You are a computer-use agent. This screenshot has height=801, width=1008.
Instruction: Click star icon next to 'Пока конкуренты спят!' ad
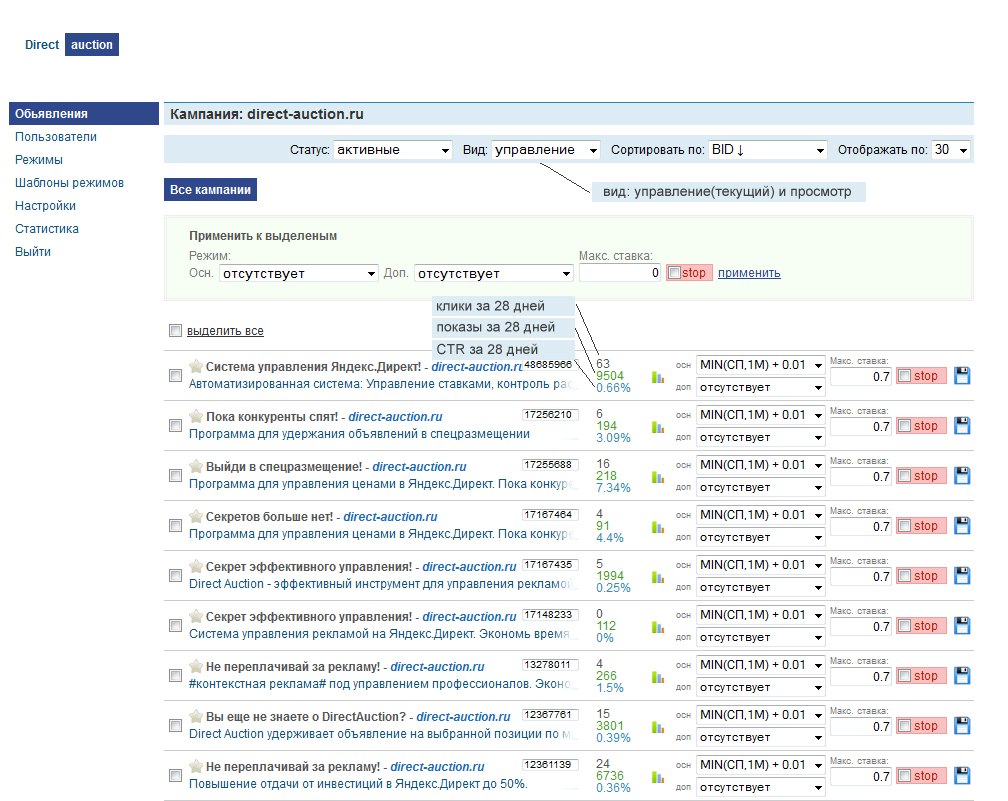click(x=196, y=415)
